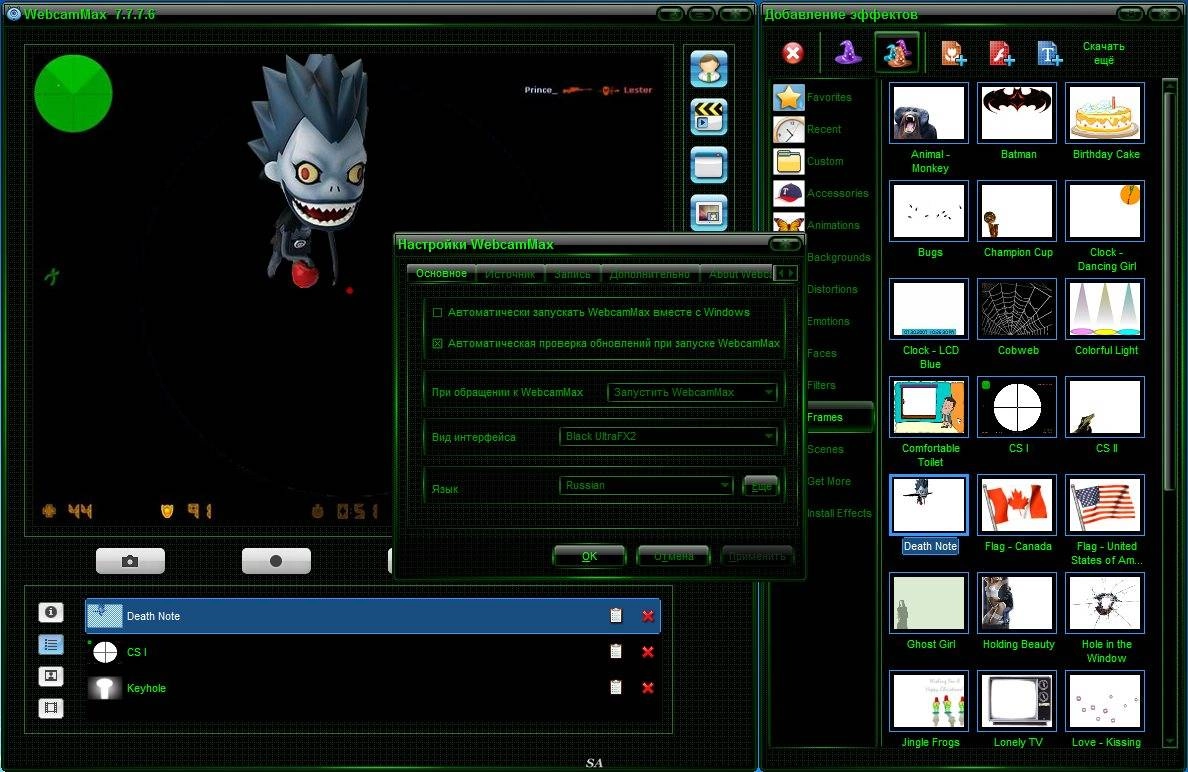
Task: Toggle automatic update check checkbox
Action: pos(437,343)
